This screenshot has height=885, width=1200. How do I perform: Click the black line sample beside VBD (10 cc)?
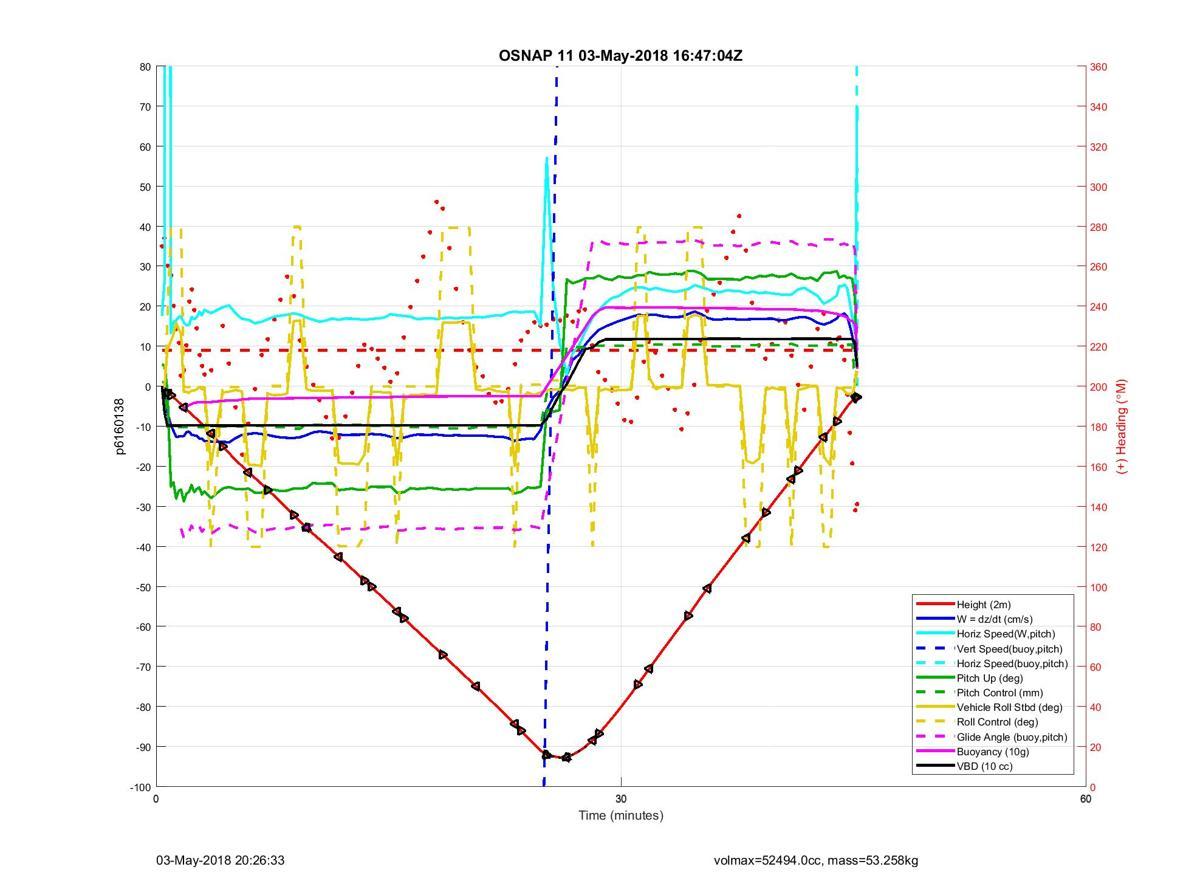933,766
